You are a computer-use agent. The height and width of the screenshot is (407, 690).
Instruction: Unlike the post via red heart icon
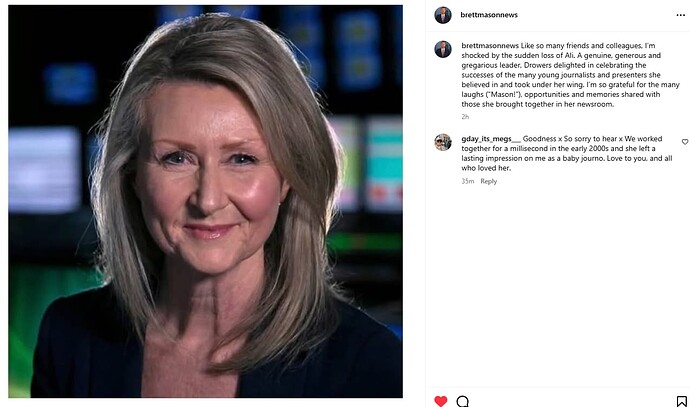pos(440,401)
